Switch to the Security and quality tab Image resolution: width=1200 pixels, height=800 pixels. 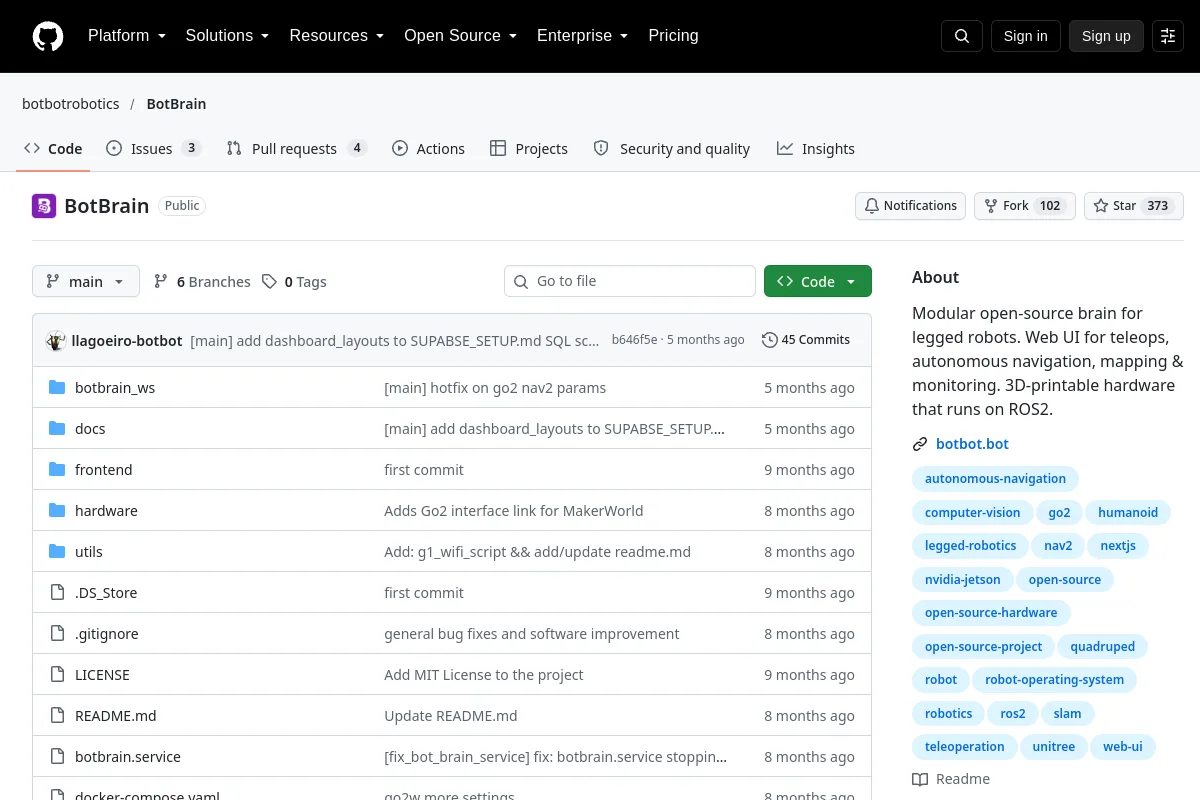pos(671,149)
